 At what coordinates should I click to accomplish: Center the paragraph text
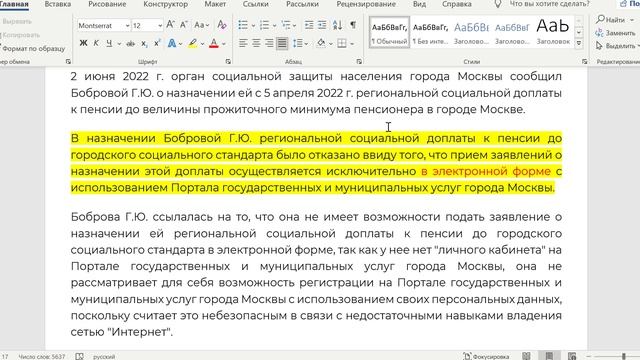pos(256,43)
